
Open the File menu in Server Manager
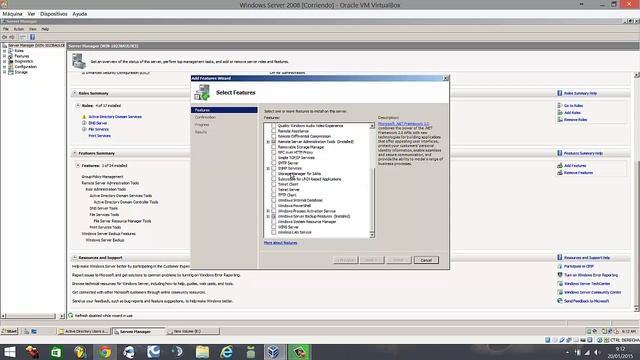(x=6, y=29)
